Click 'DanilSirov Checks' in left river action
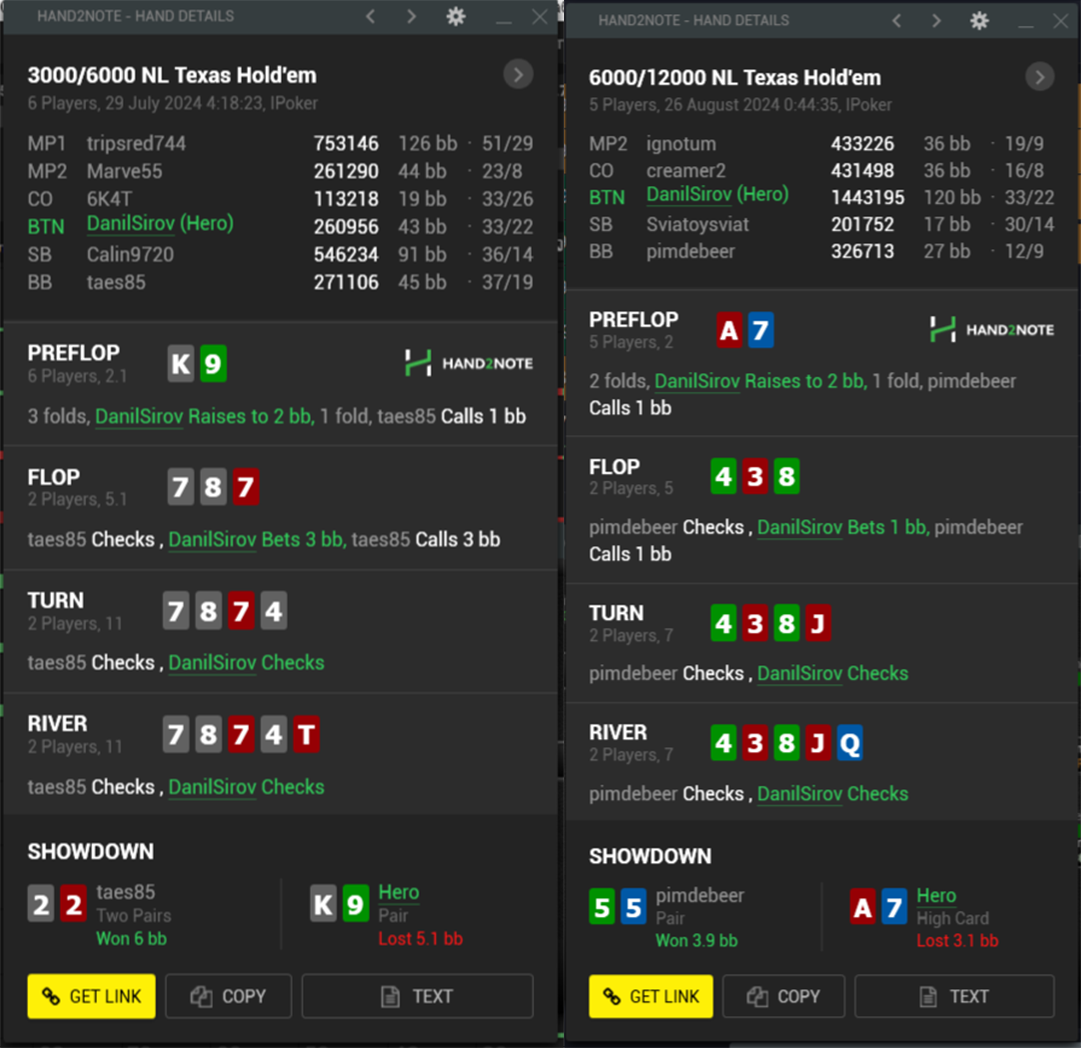The image size is (1081, 1050). [x=246, y=787]
